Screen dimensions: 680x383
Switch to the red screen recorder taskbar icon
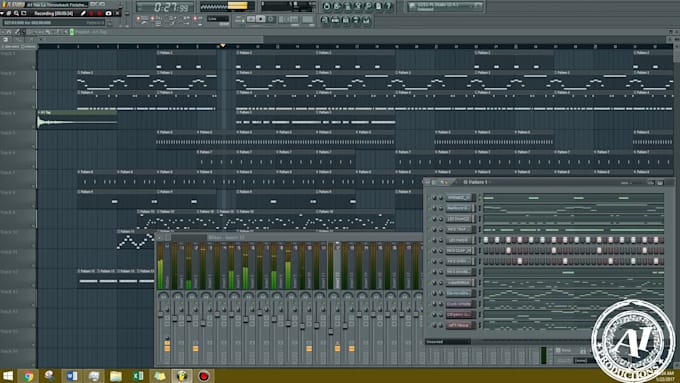[x=203, y=376]
